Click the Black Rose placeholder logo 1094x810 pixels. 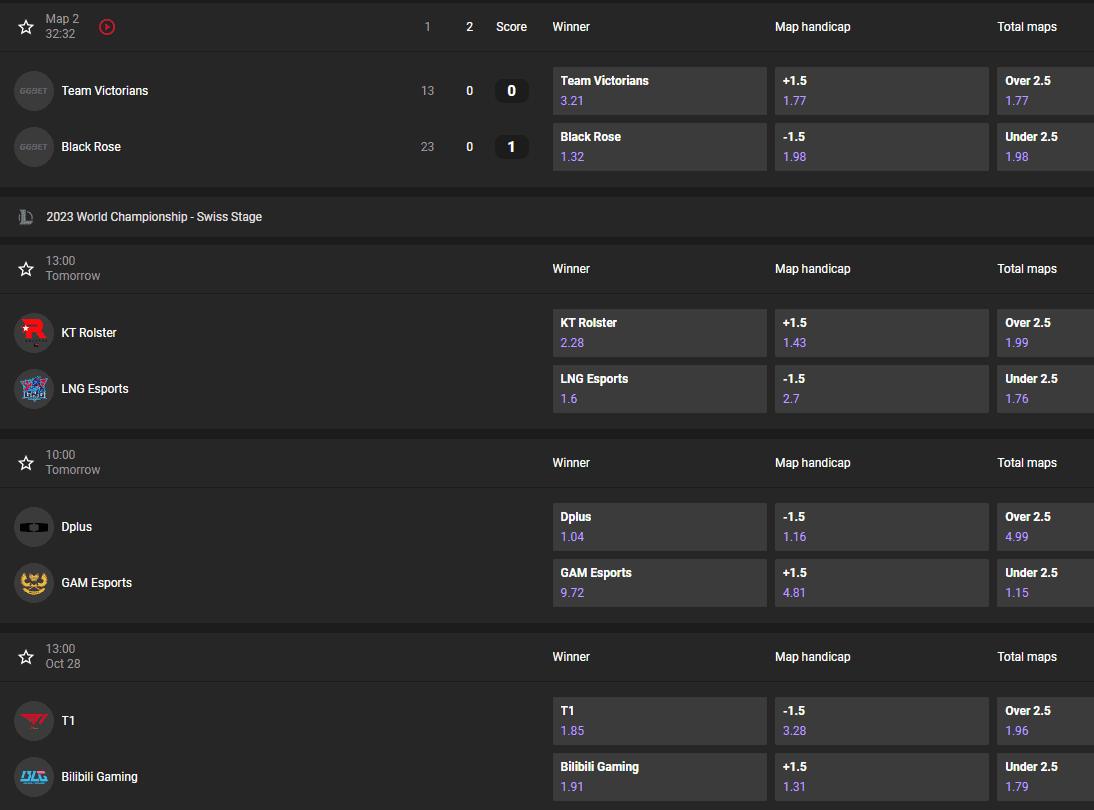[34, 147]
